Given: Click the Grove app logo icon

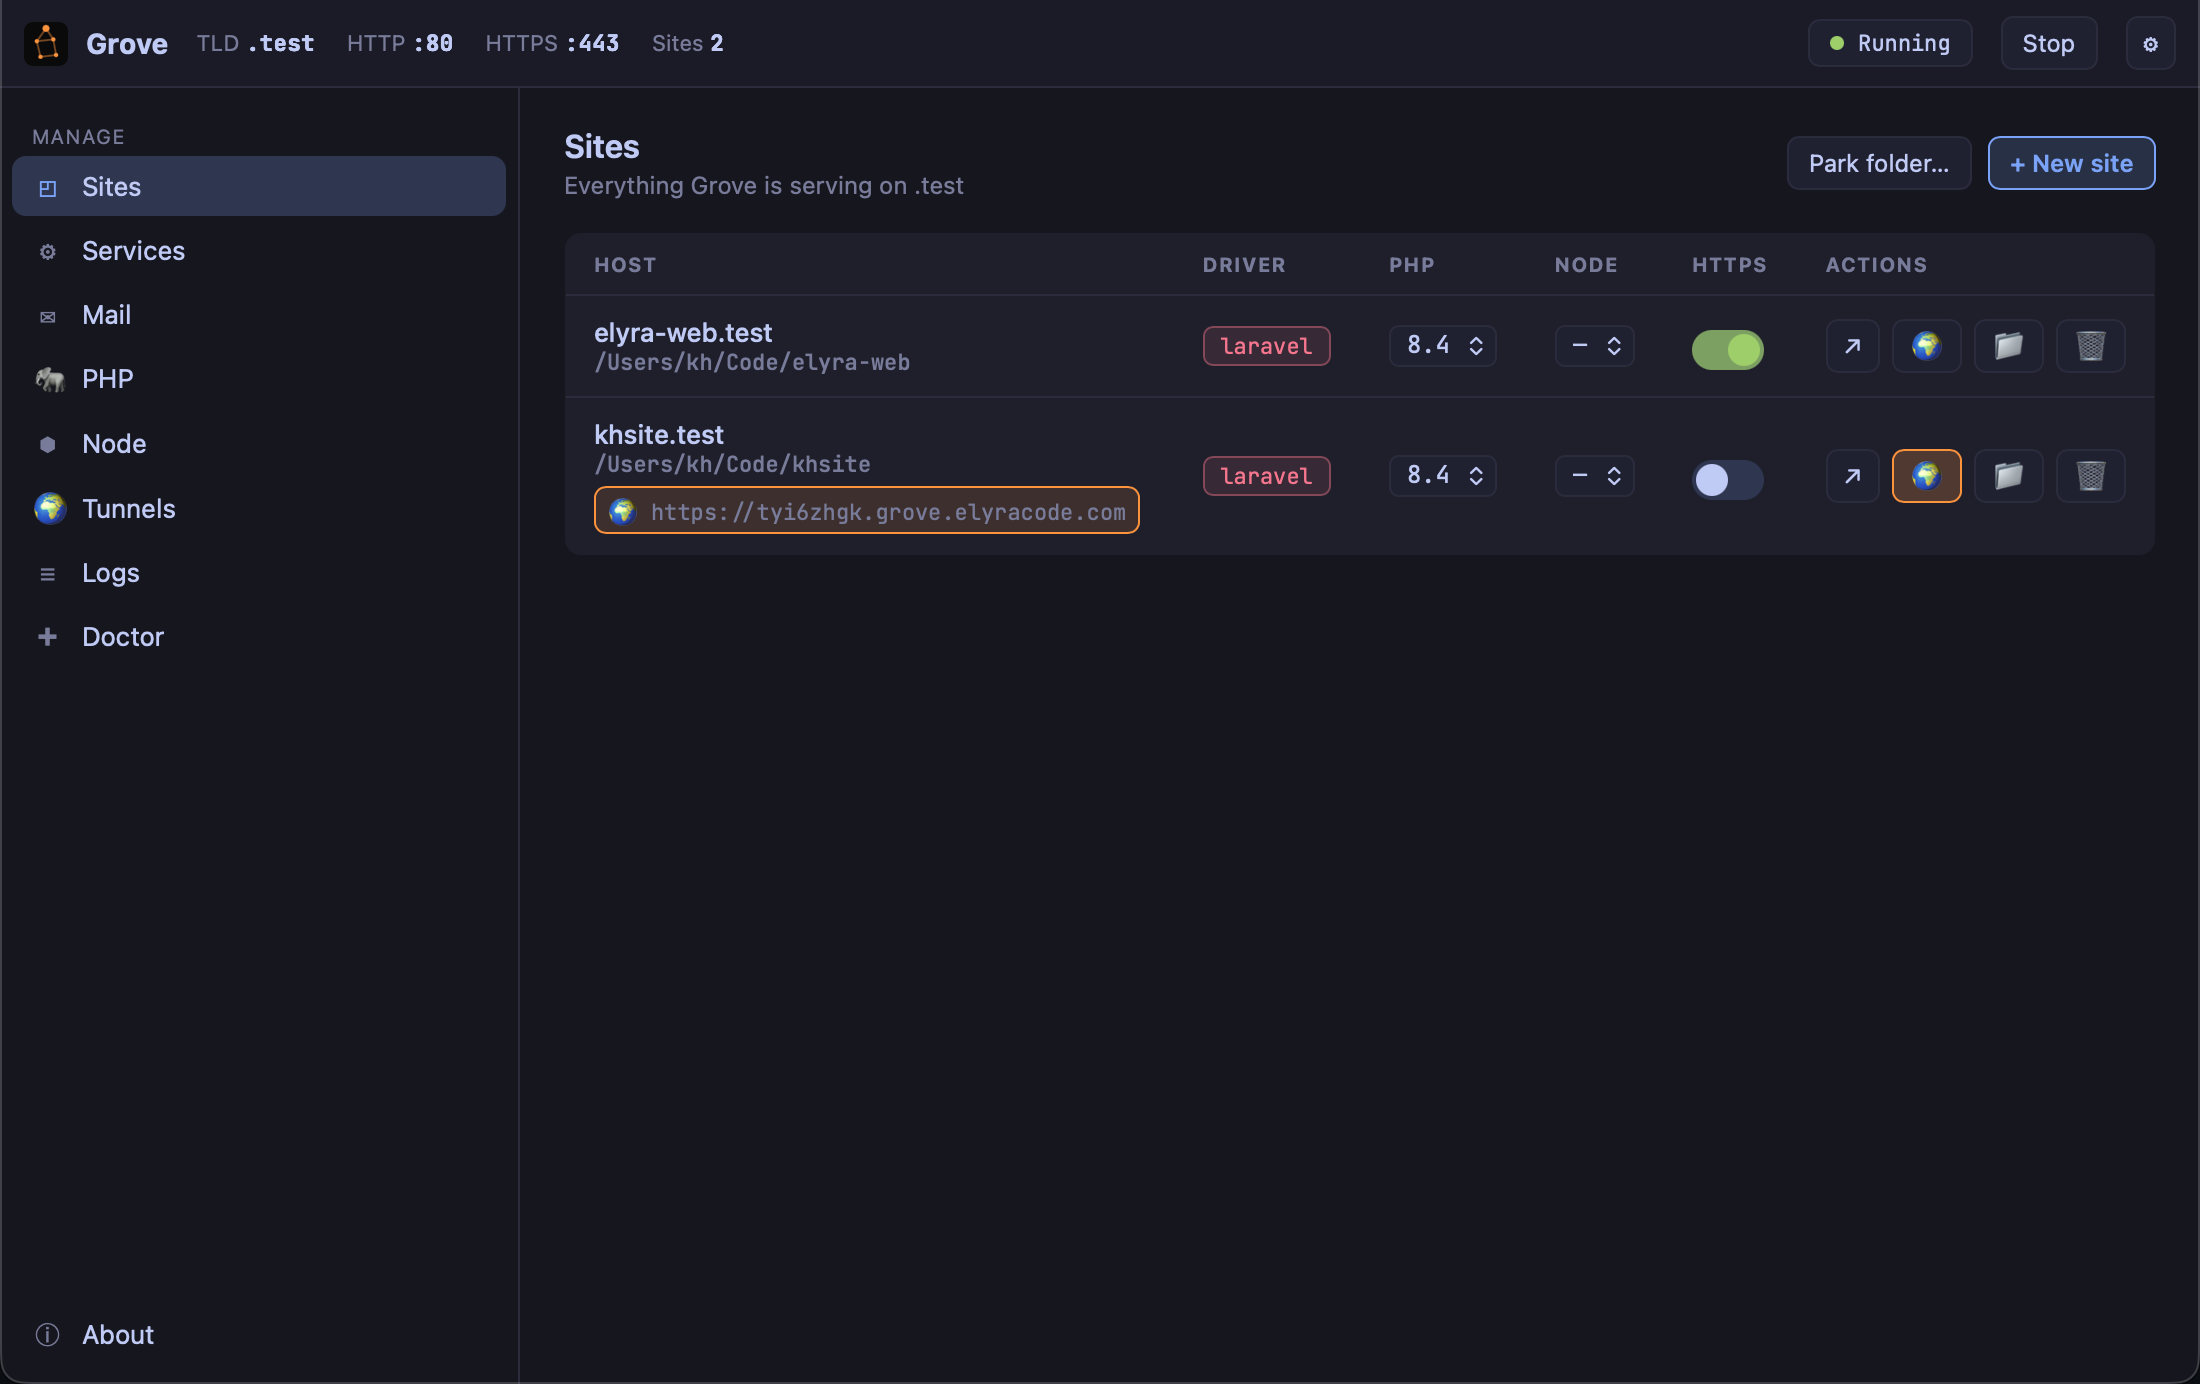Looking at the screenshot, I should (46, 43).
